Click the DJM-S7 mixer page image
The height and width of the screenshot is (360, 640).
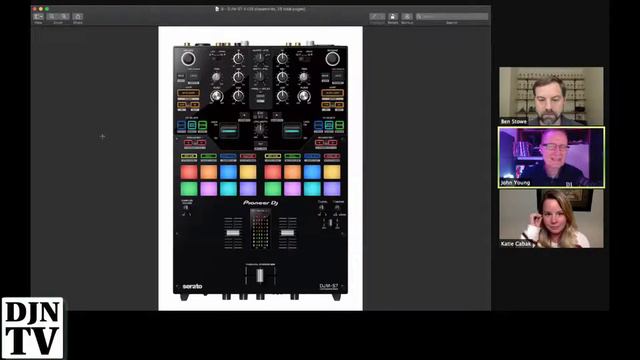click(260, 168)
